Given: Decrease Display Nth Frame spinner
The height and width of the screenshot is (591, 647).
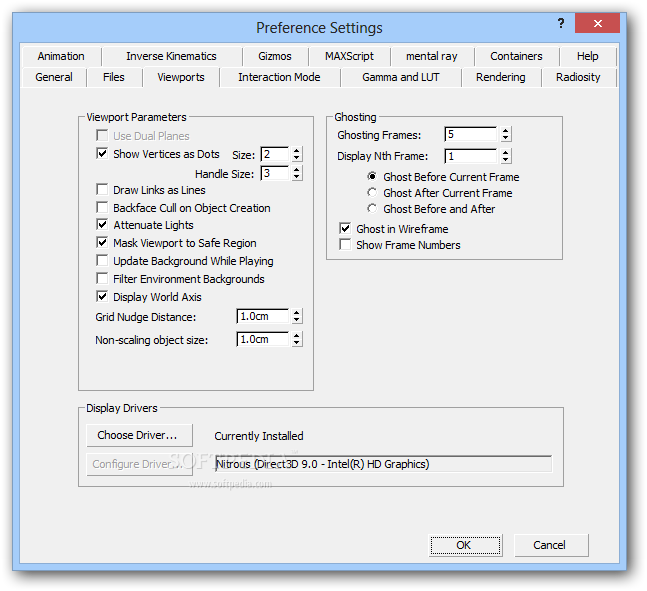Looking at the screenshot, I should (505, 160).
